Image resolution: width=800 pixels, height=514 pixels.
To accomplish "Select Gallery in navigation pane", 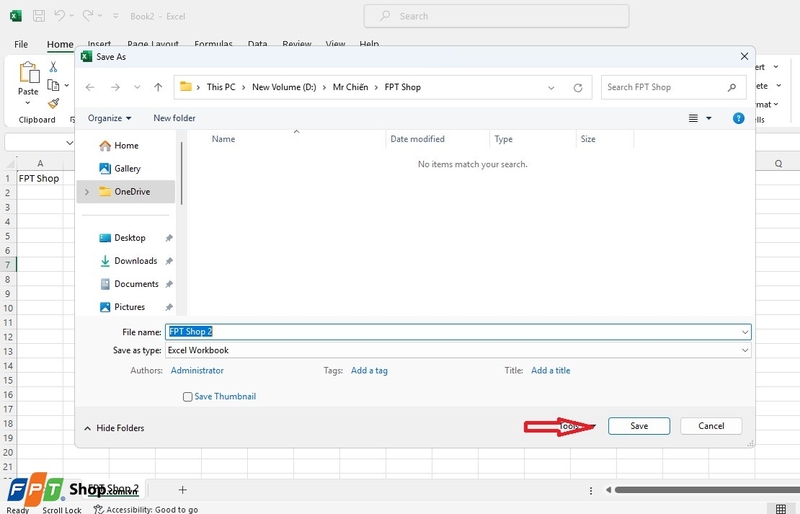I will pyautogui.click(x=127, y=168).
